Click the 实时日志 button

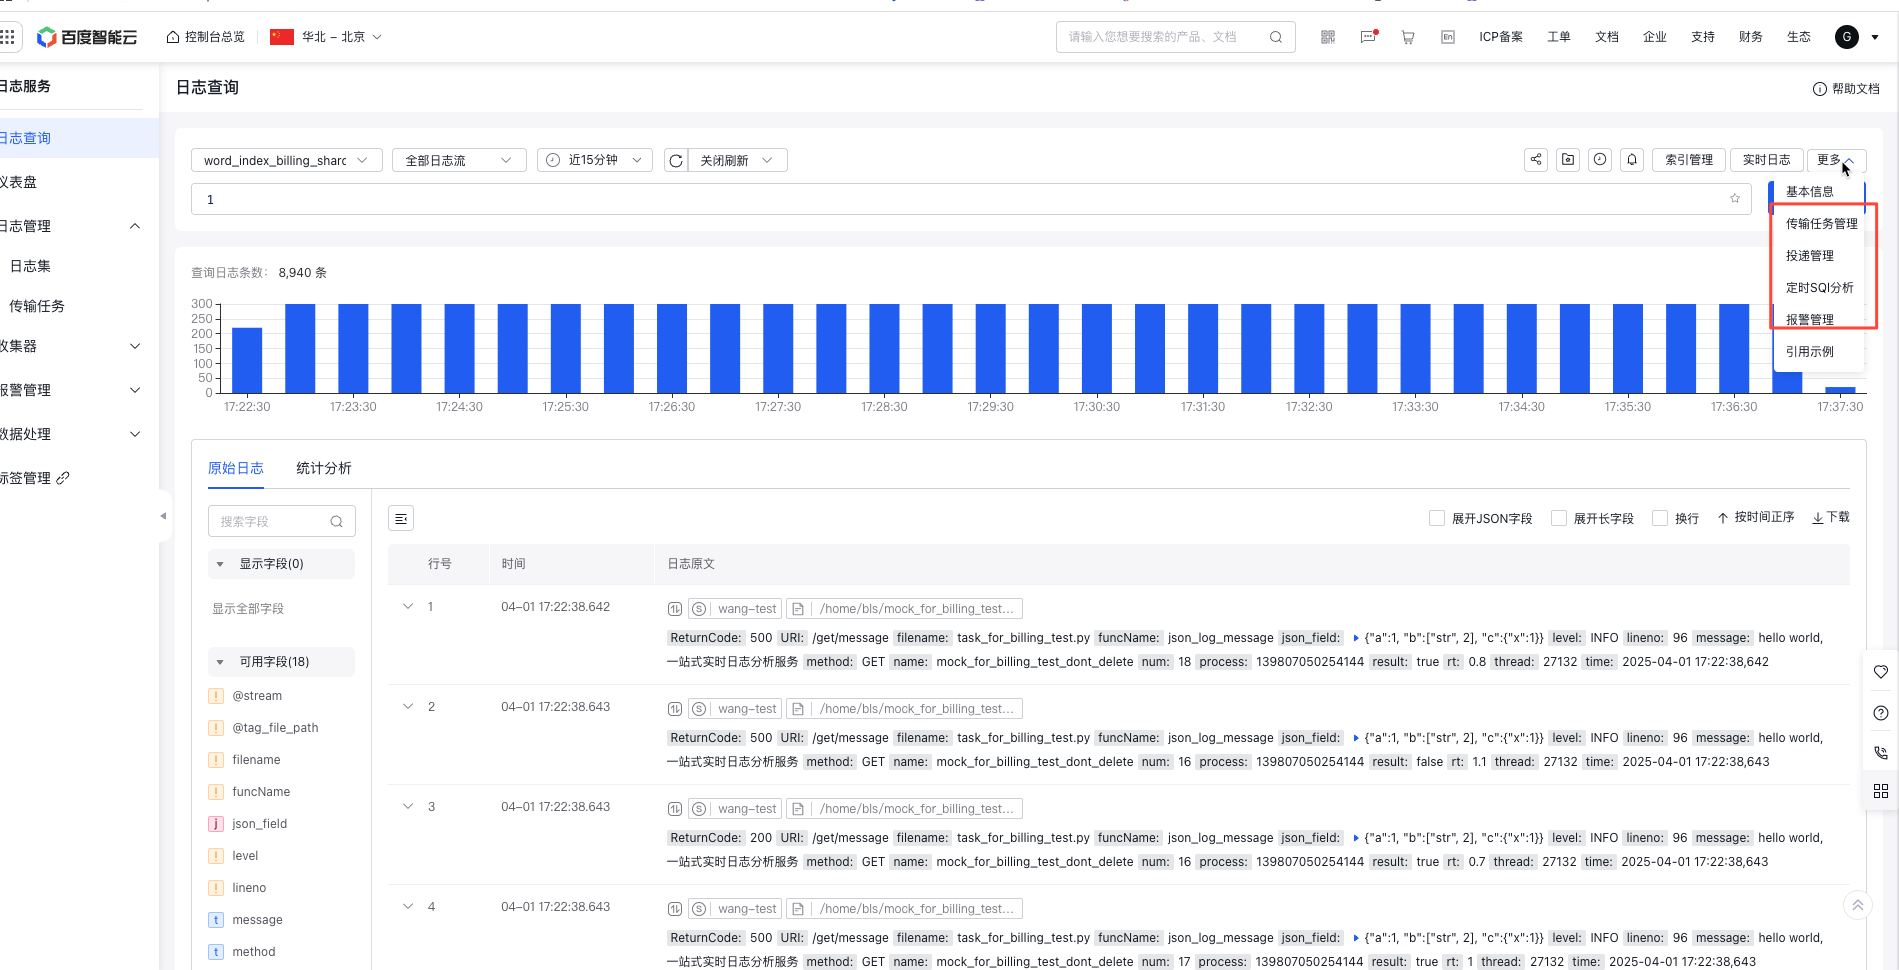click(x=1767, y=159)
